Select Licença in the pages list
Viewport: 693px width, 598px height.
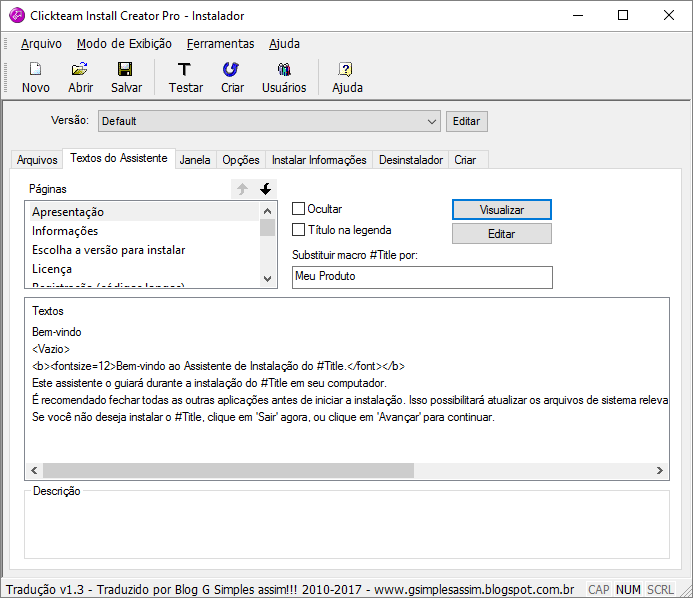144,269
